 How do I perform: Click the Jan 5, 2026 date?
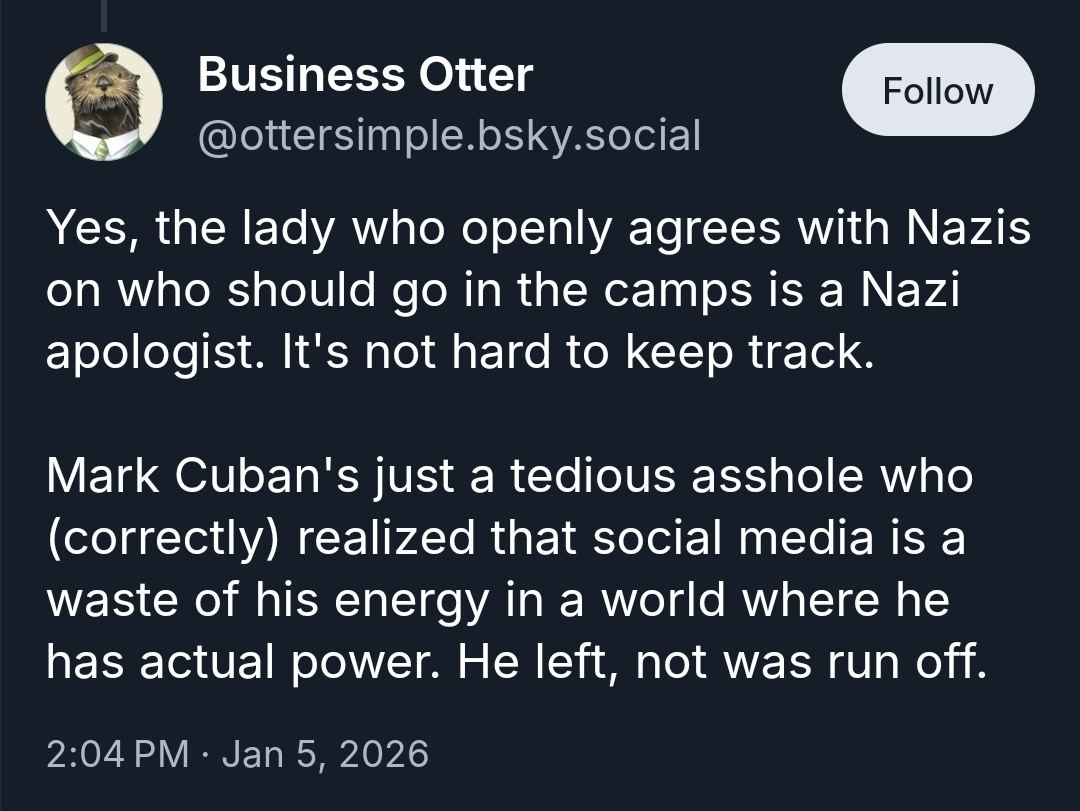(x=325, y=753)
